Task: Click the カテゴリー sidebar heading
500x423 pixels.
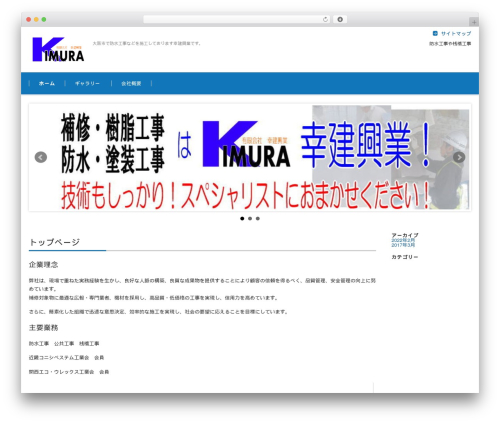Action: 405,257
